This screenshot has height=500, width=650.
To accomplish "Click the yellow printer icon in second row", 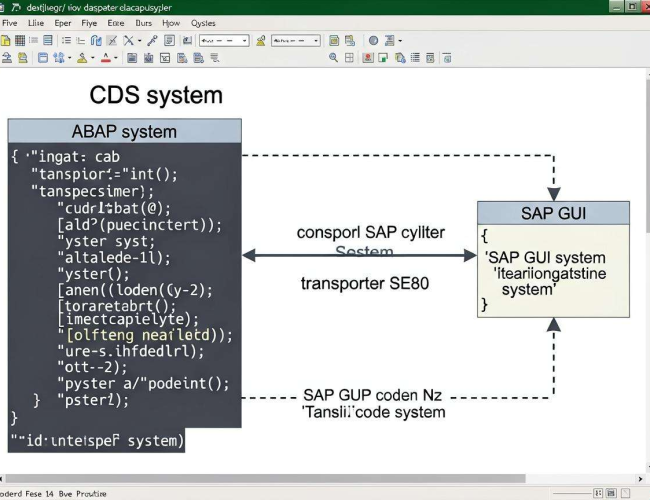I will tap(22, 58).
